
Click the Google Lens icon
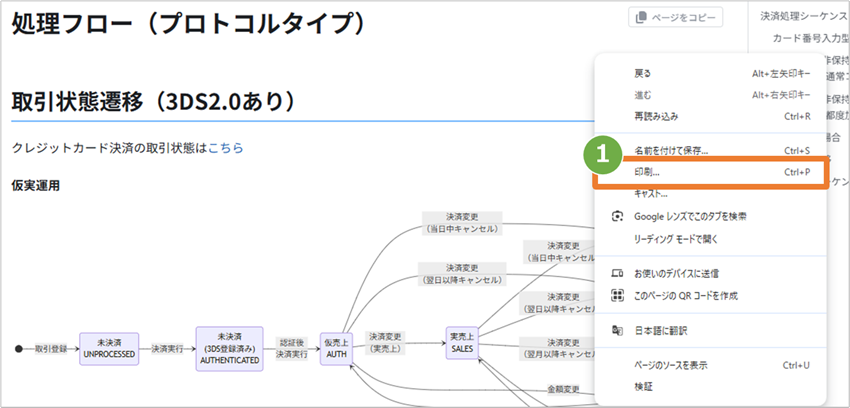pos(617,216)
